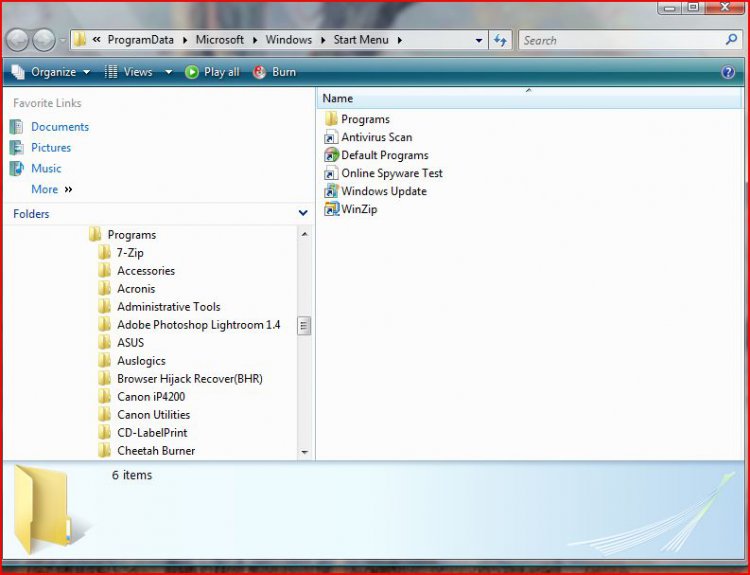The height and width of the screenshot is (575, 750).
Task: Click the Forward navigation arrow
Action: click(x=44, y=41)
